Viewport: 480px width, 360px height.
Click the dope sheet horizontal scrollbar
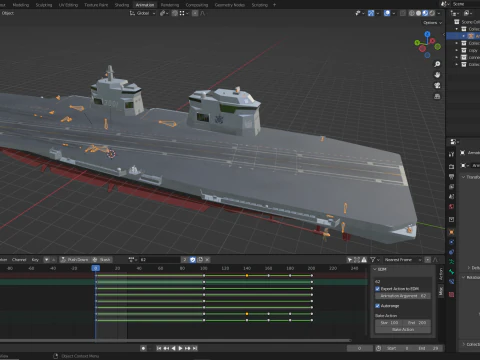click(x=175, y=340)
